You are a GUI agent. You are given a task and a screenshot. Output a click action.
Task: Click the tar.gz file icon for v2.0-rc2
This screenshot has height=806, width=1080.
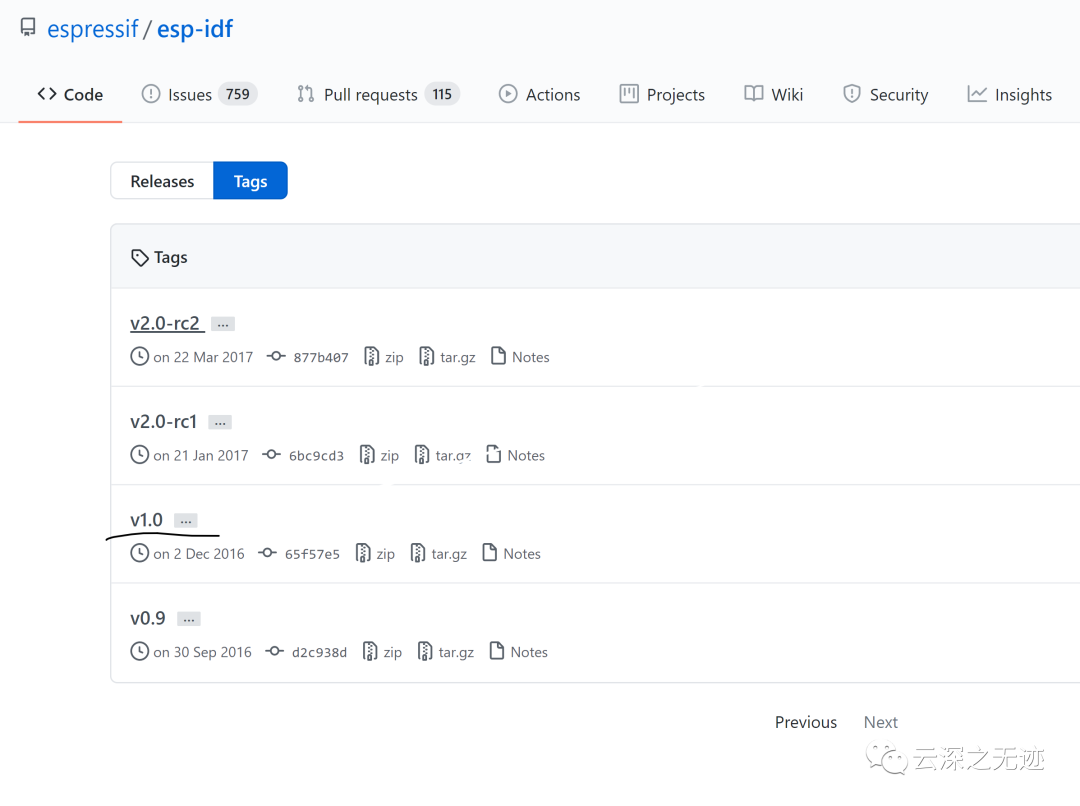click(426, 356)
